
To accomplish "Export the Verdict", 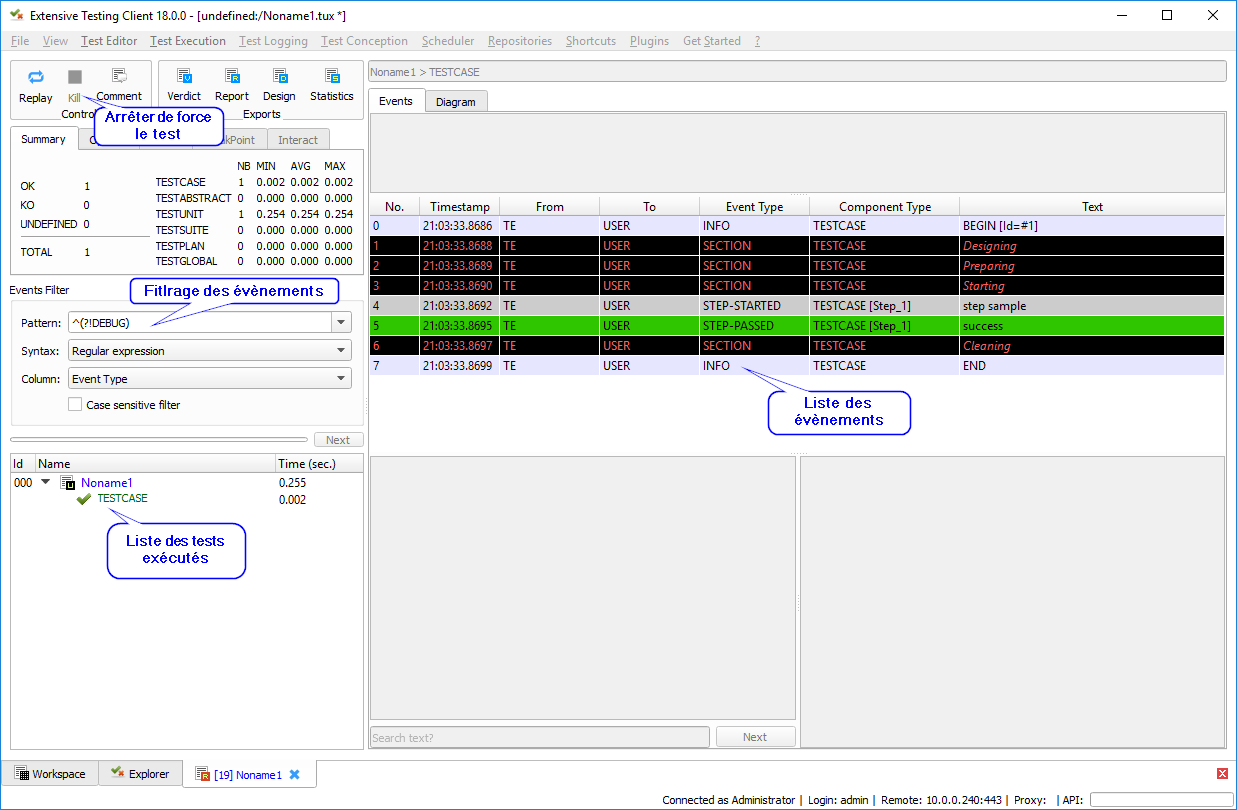I will pyautogui.click(x=184, y=76).
